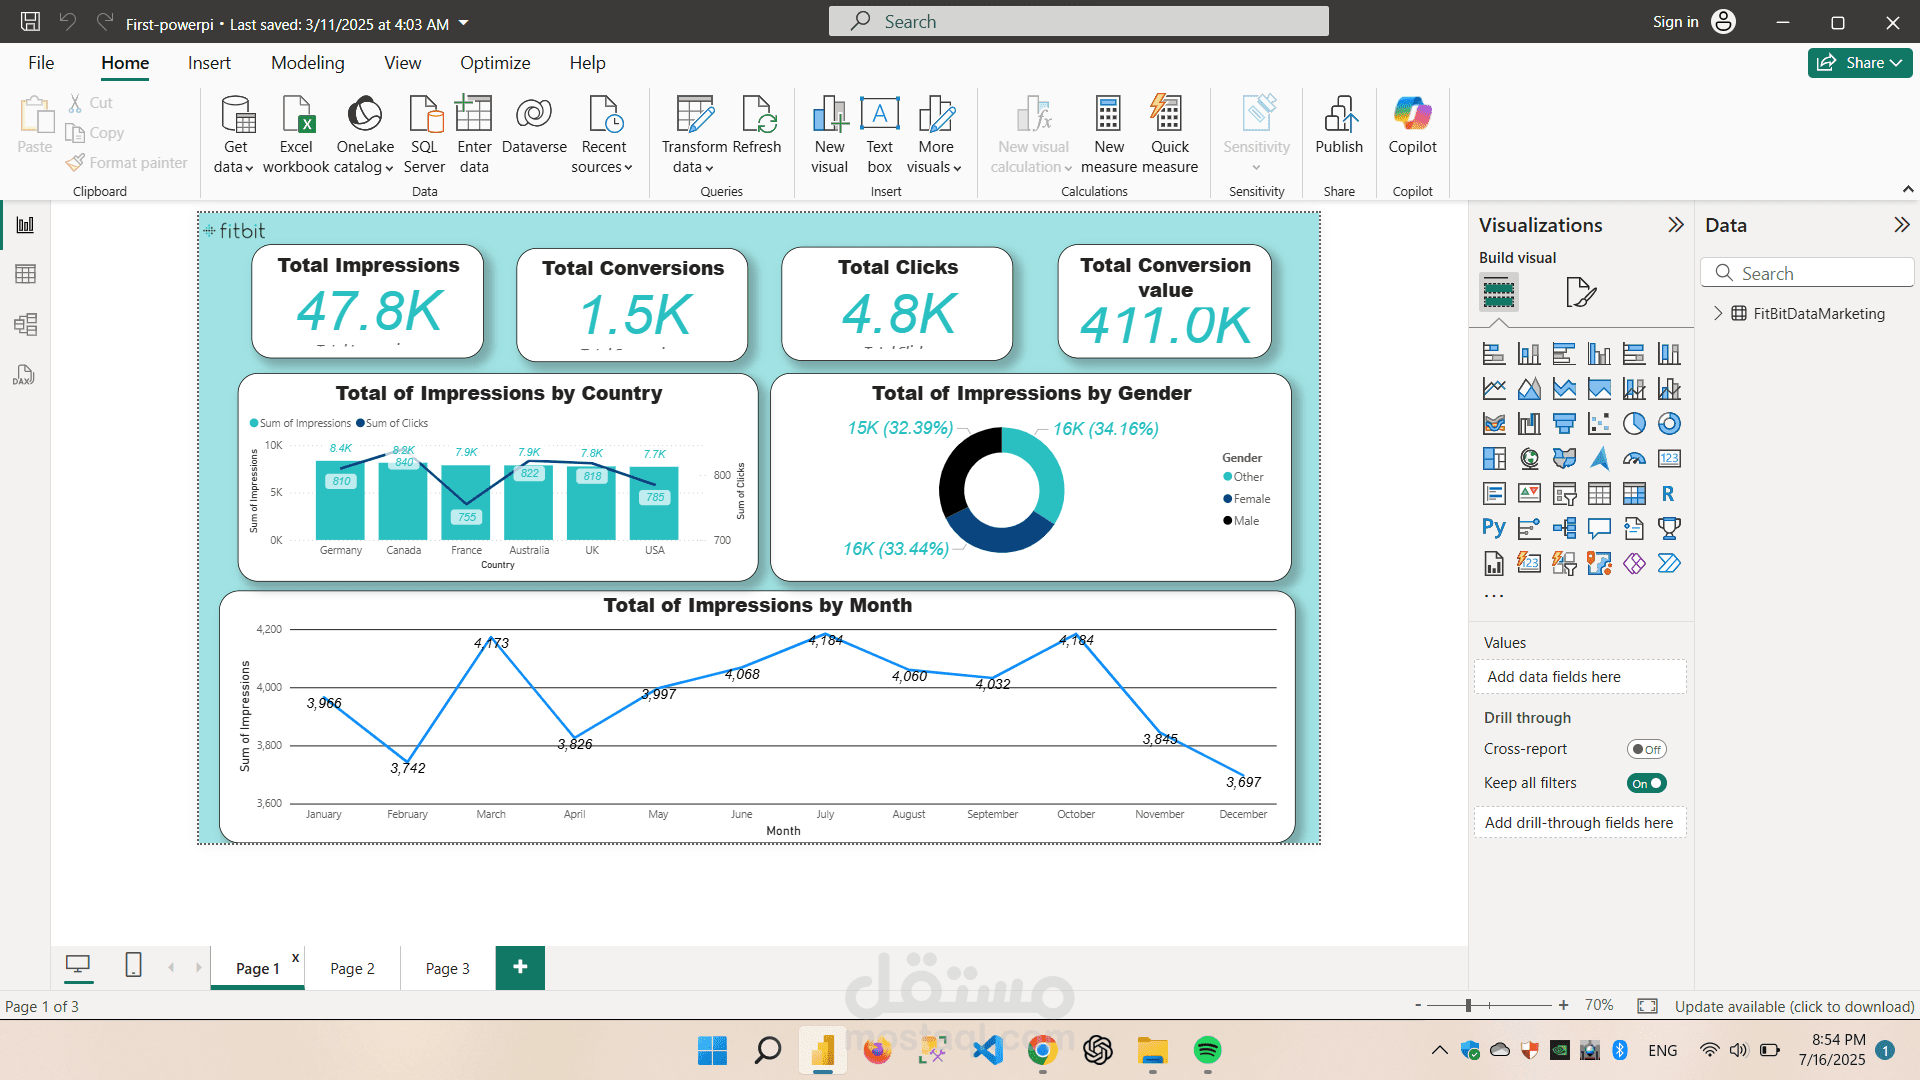Viewport: 1920px width, 1080px height.
Task: Select the pie chart visualization icon
Action: coord(1634,424)
